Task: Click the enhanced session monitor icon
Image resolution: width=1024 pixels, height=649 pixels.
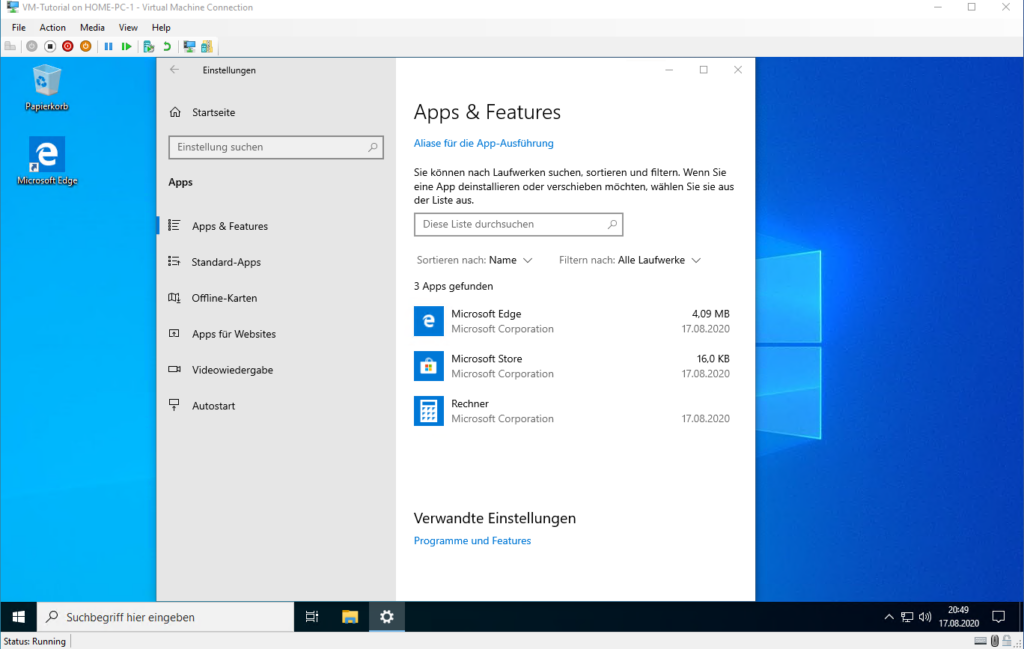Action: click(x=189, y=46)
